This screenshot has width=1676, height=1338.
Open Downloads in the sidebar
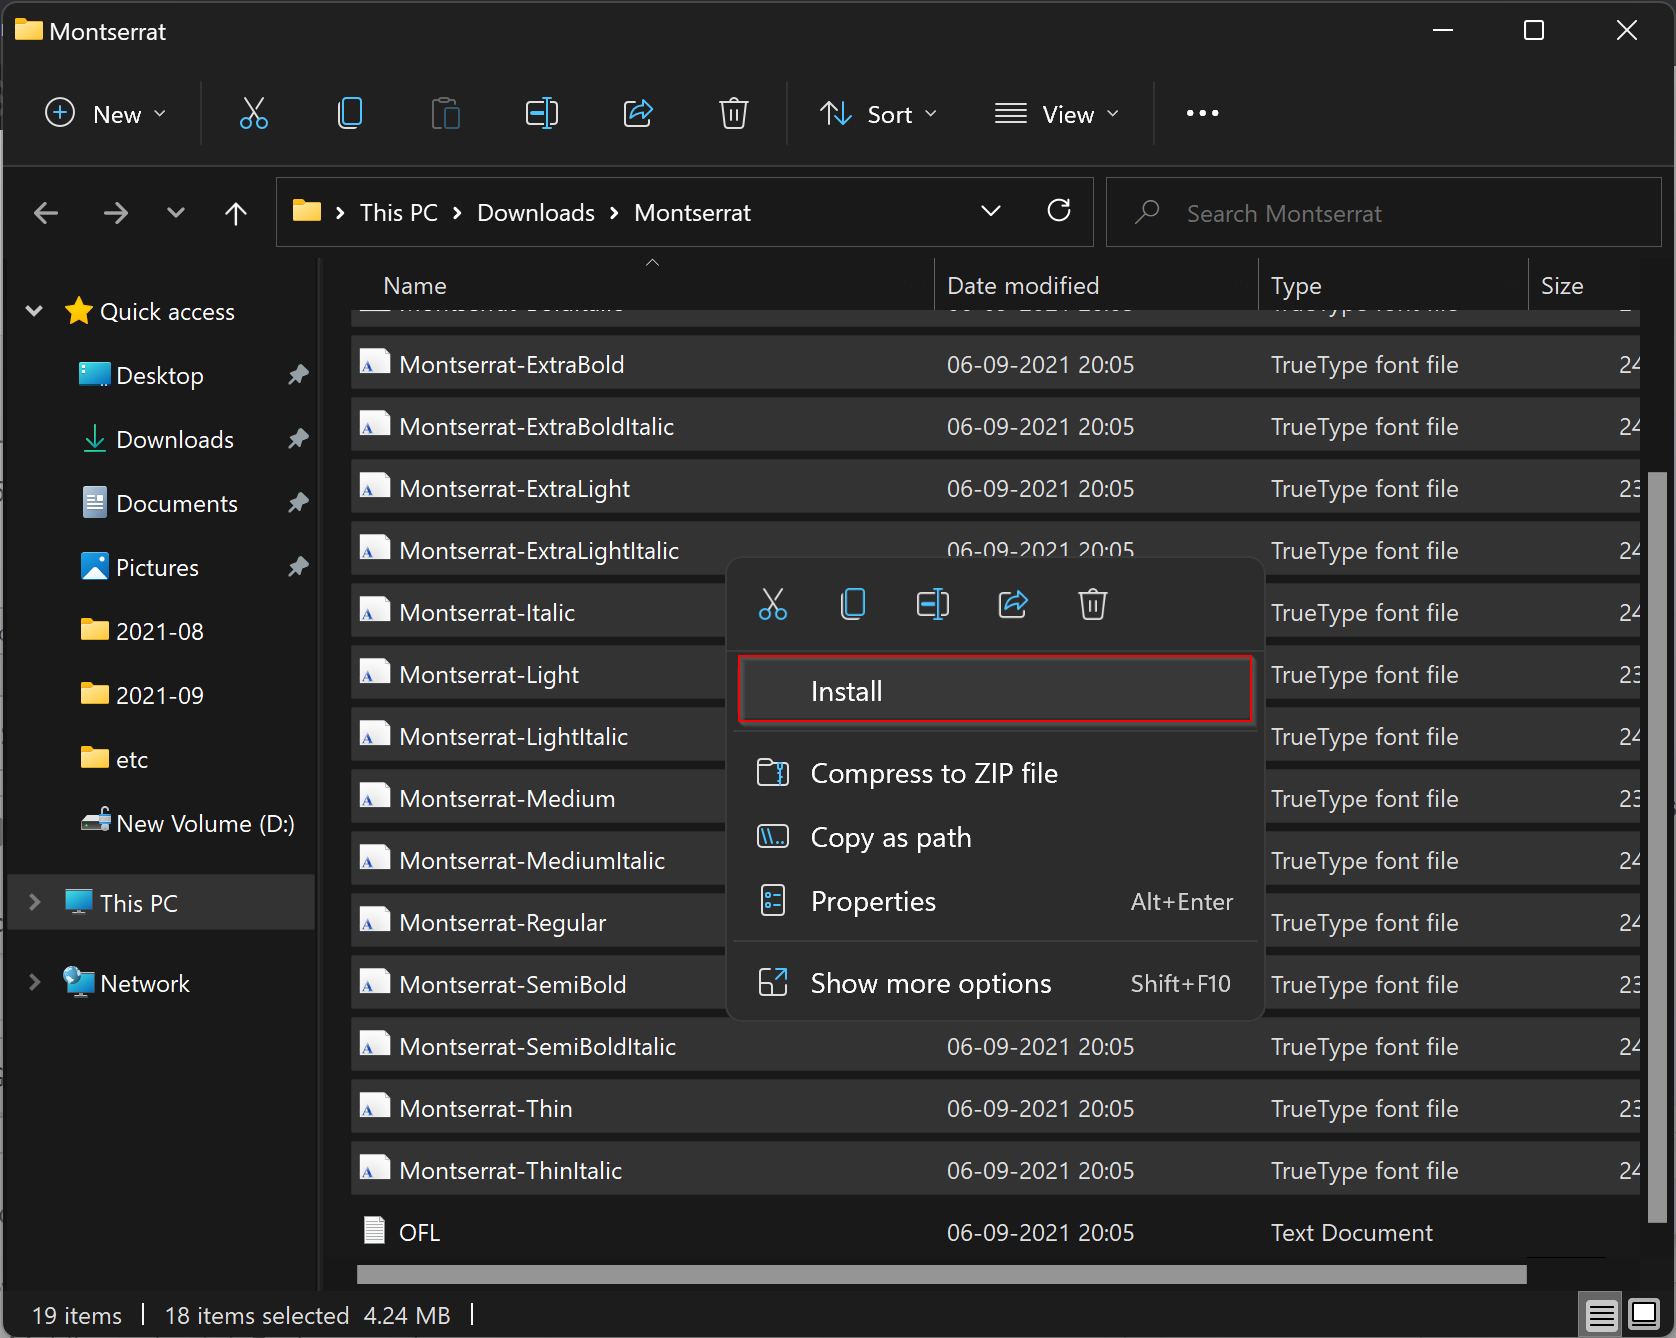click(x=175, y=440)
